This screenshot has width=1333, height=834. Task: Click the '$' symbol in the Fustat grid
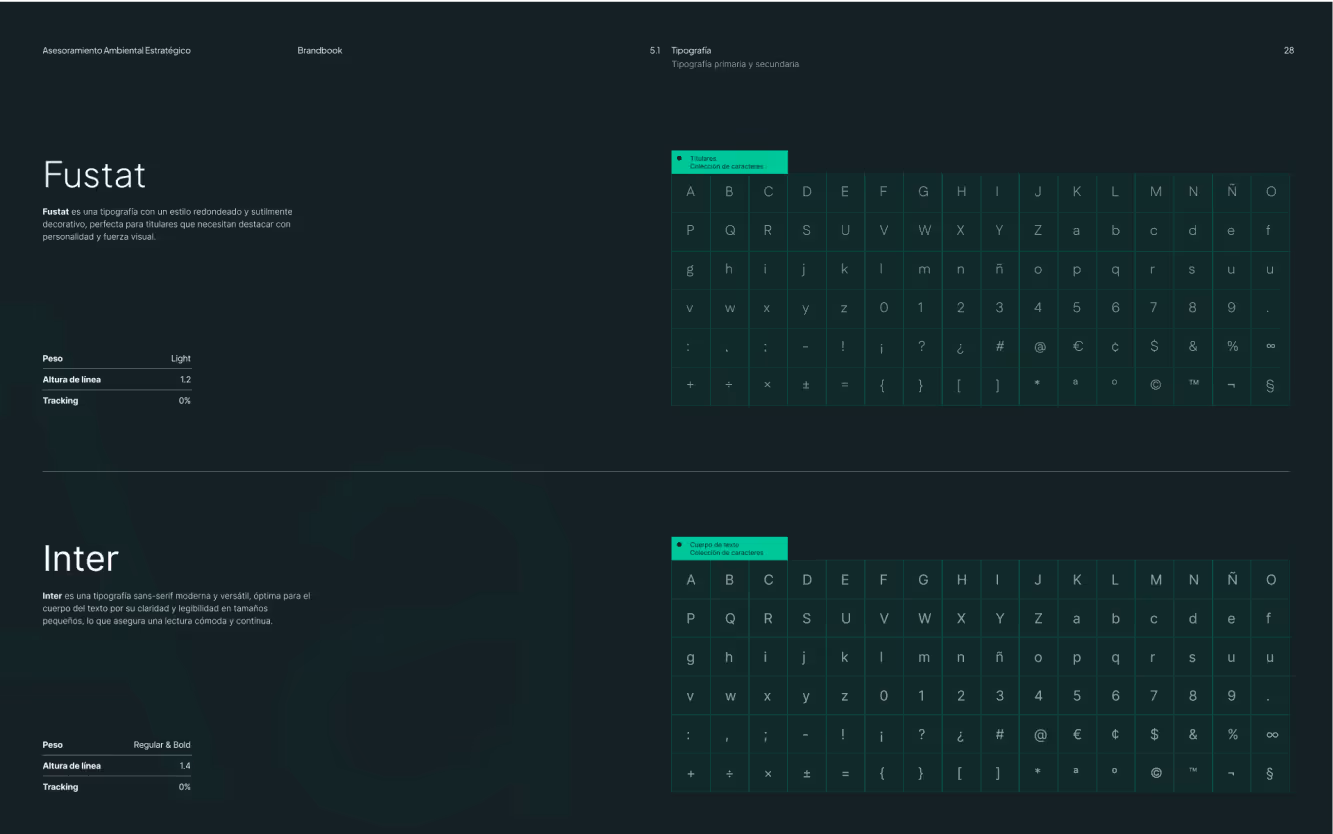[1154, 347]
